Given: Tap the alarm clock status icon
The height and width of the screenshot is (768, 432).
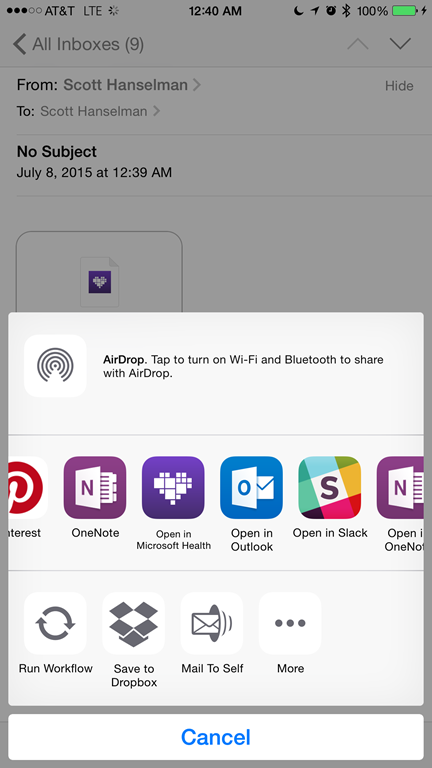Looking at the screenshot, I should (x=331, y=10).
